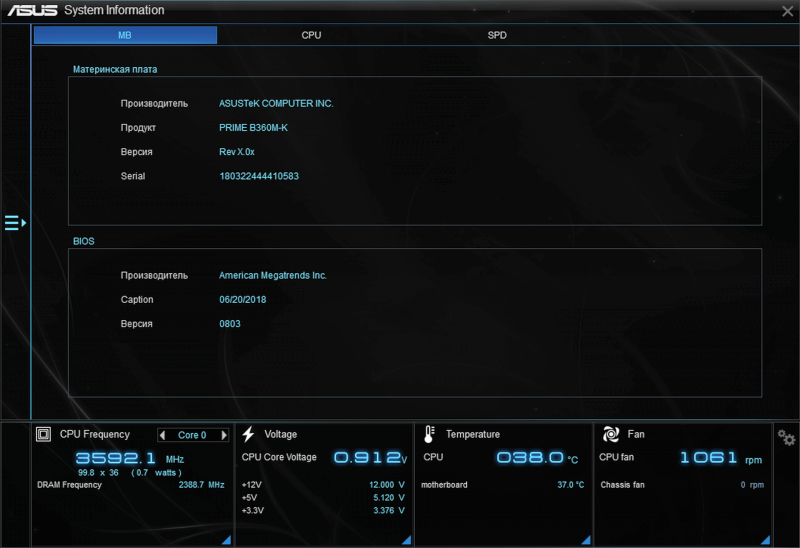The width and height of the screenshot is (800, 548).
Task: Expand the Fan panel corner triangle
Action: click(x=765, y=540)
